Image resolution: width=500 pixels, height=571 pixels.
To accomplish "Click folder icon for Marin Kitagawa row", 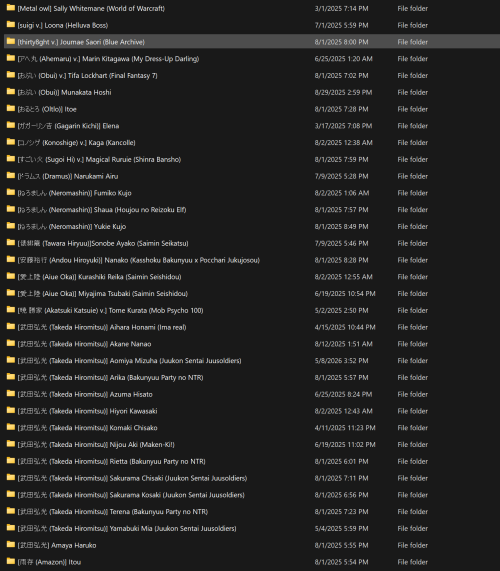I will [x=11, y=58].
